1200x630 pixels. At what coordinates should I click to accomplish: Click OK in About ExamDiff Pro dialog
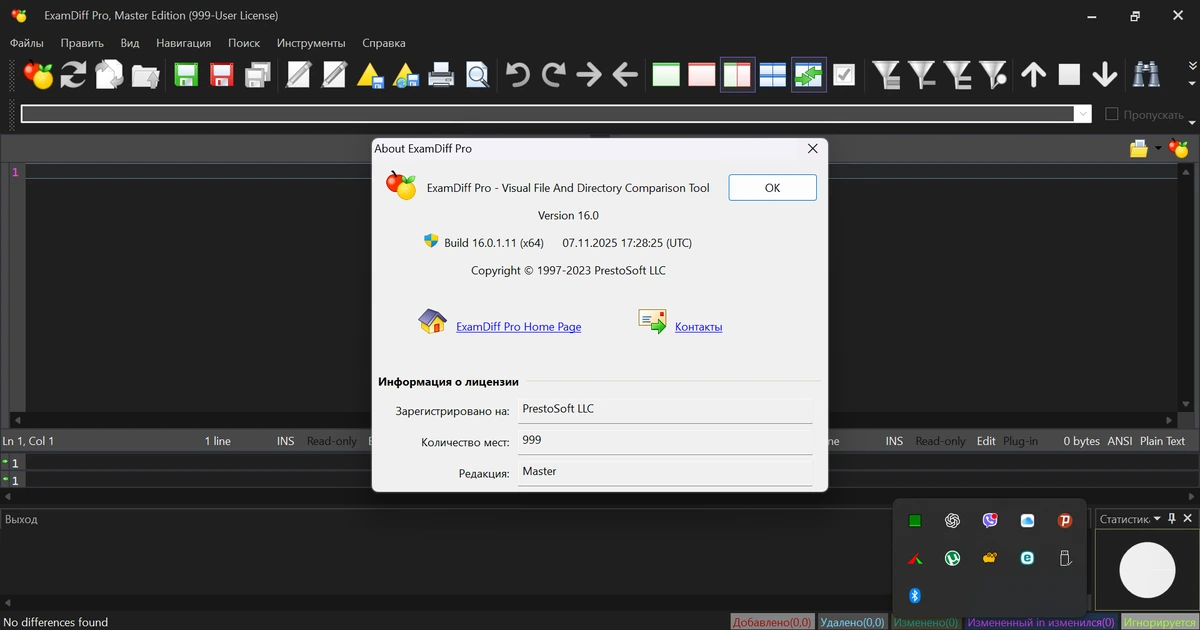pyautogui.click(x=772, y=187)
